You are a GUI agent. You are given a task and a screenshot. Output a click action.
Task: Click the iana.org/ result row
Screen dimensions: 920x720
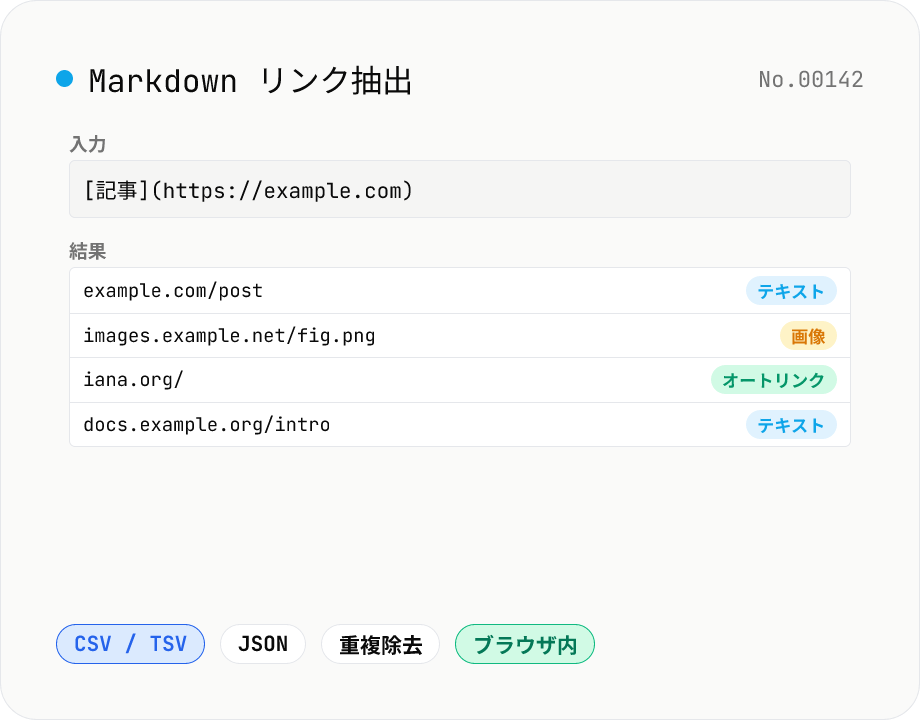click(x=459, y=380)
